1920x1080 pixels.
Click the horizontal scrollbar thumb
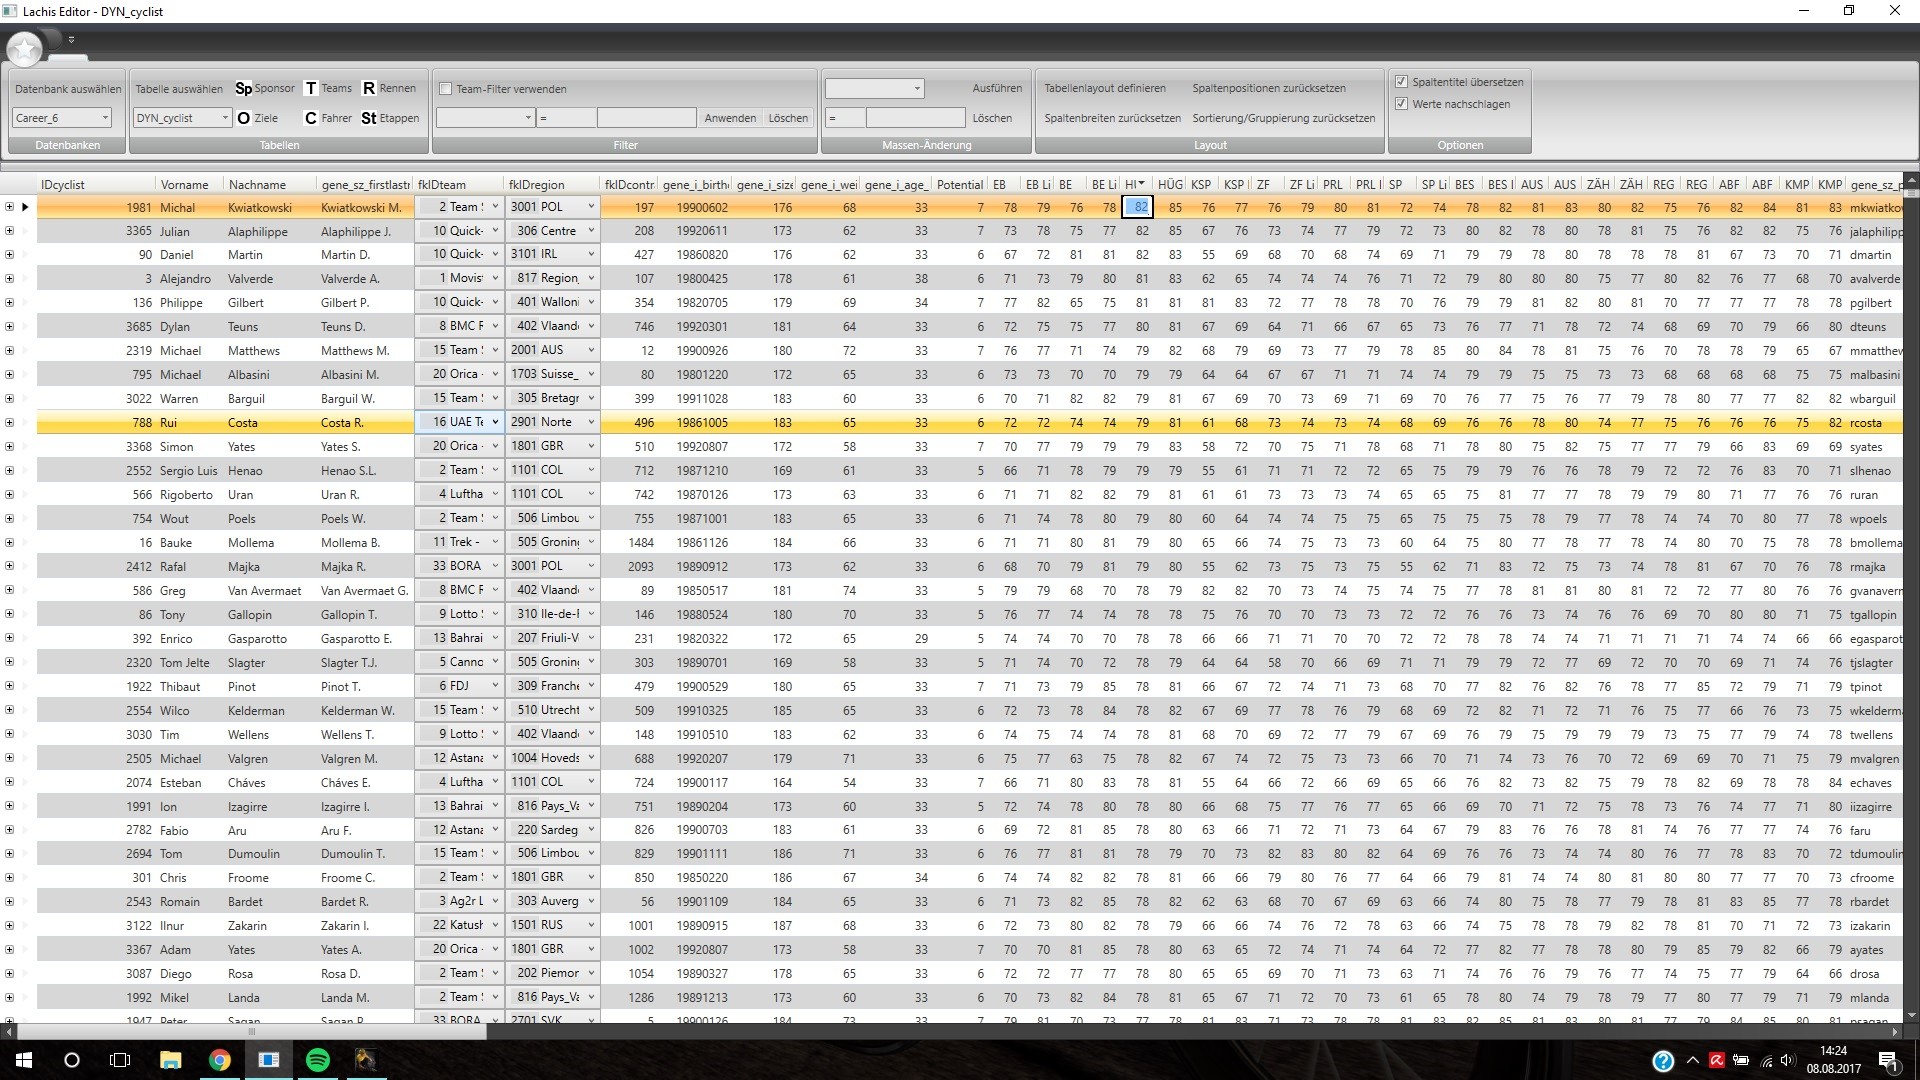(251, 1031)
